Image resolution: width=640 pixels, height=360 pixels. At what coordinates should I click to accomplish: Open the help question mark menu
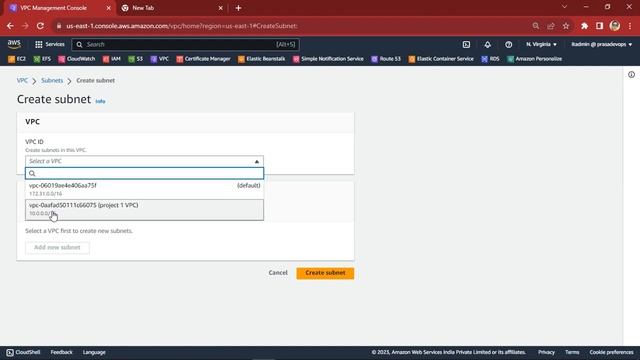(508, 44)
